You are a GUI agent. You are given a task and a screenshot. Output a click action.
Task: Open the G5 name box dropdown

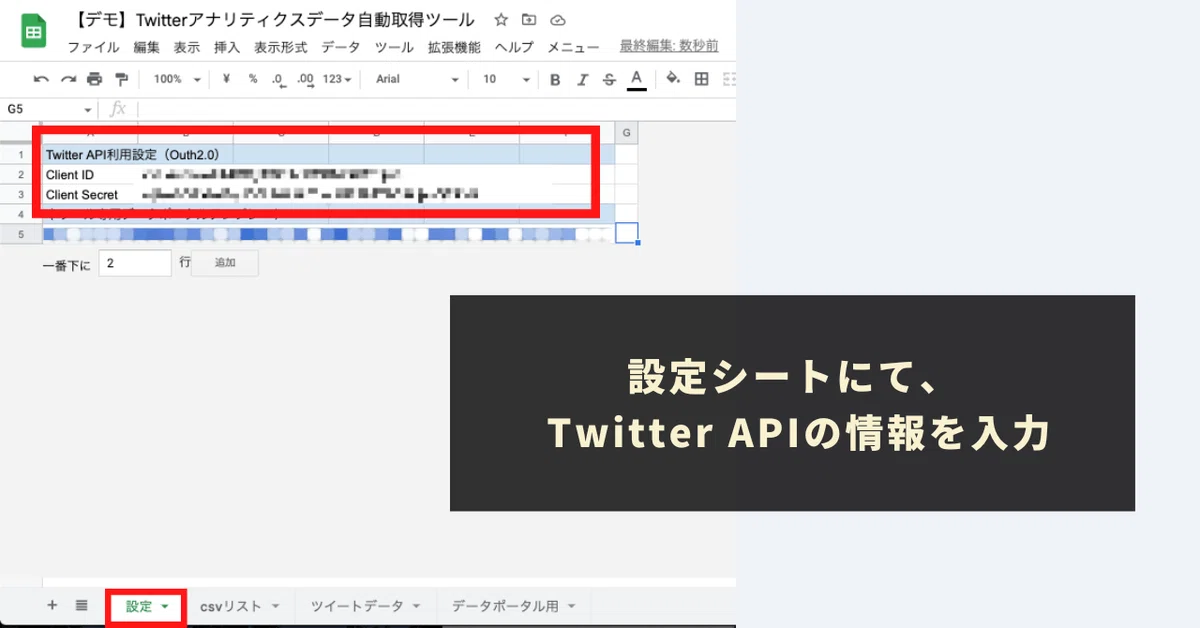click(88, 109)
